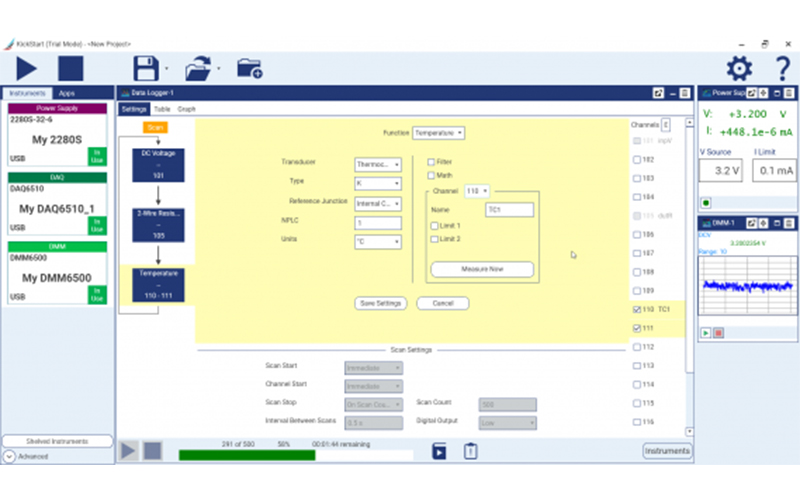Open Help question mark icon

(x=781, y=68)
